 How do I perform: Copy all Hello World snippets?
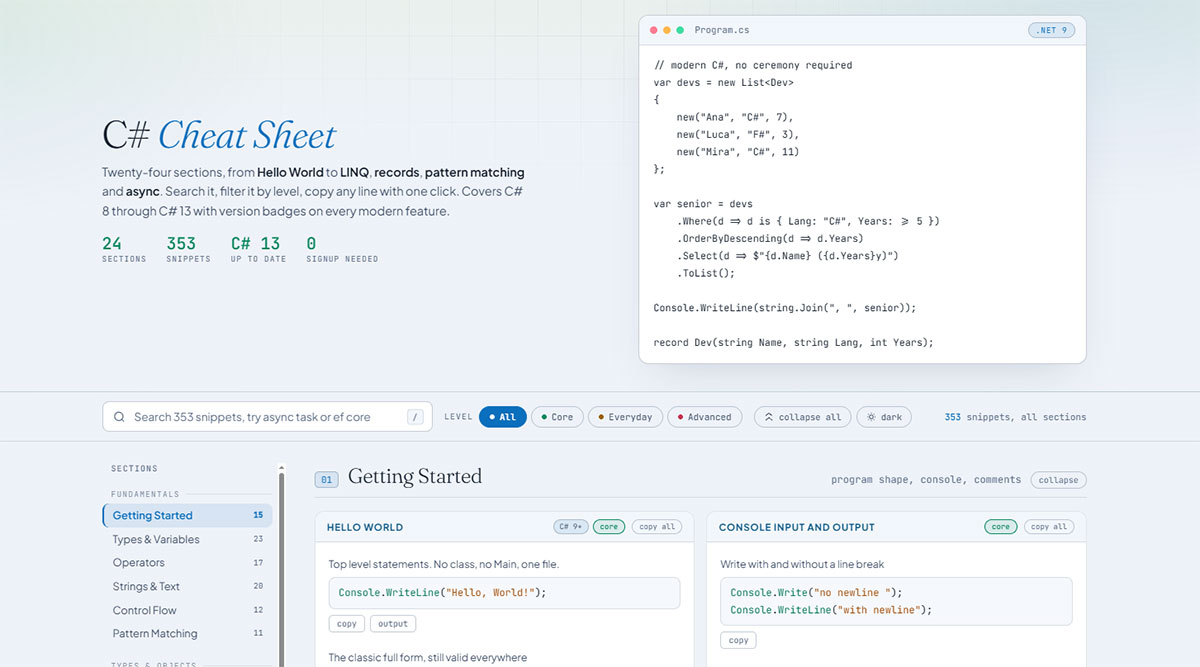point(657,526)
